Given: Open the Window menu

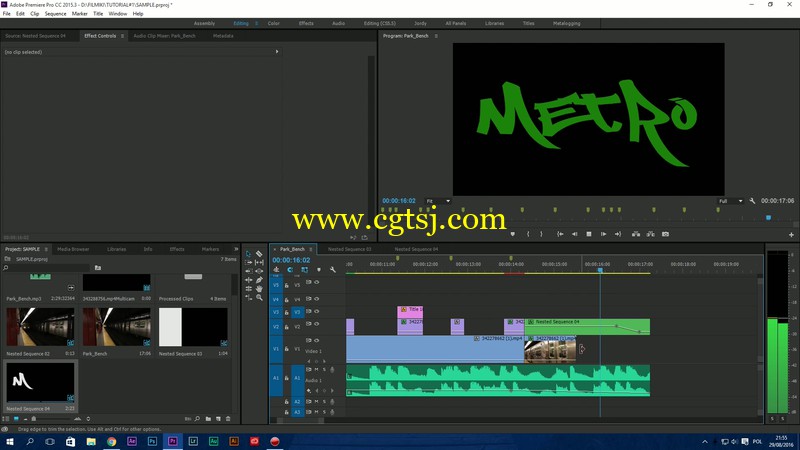Looking at the screenshot, I should (x=117, y=14).
